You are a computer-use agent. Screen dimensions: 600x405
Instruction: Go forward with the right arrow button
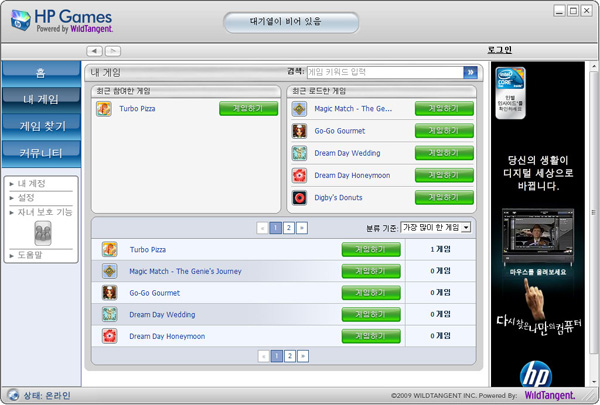click(113, 51)
